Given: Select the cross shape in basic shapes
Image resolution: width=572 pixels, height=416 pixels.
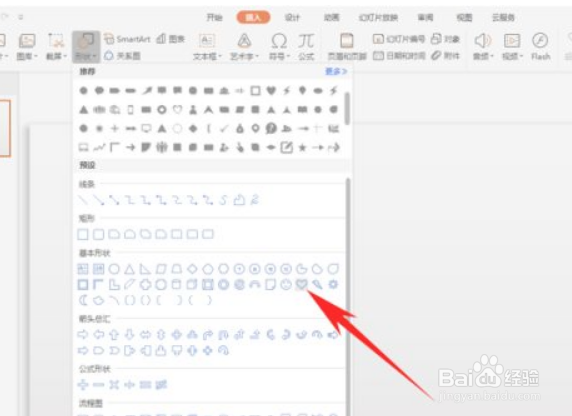Looking at the screenshot, I should (x=145, y=284).
